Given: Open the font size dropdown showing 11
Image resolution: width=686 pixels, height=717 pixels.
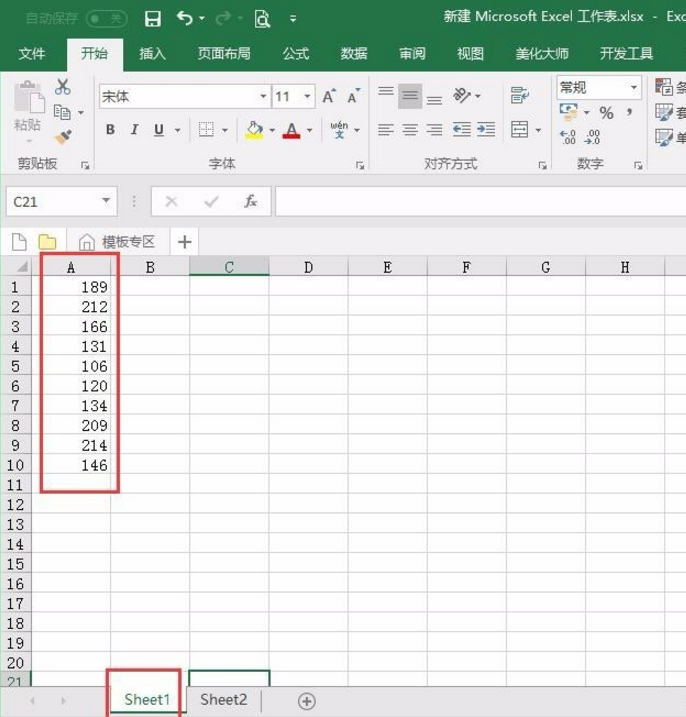Looking at the screenshot, I should pos(307,96).
